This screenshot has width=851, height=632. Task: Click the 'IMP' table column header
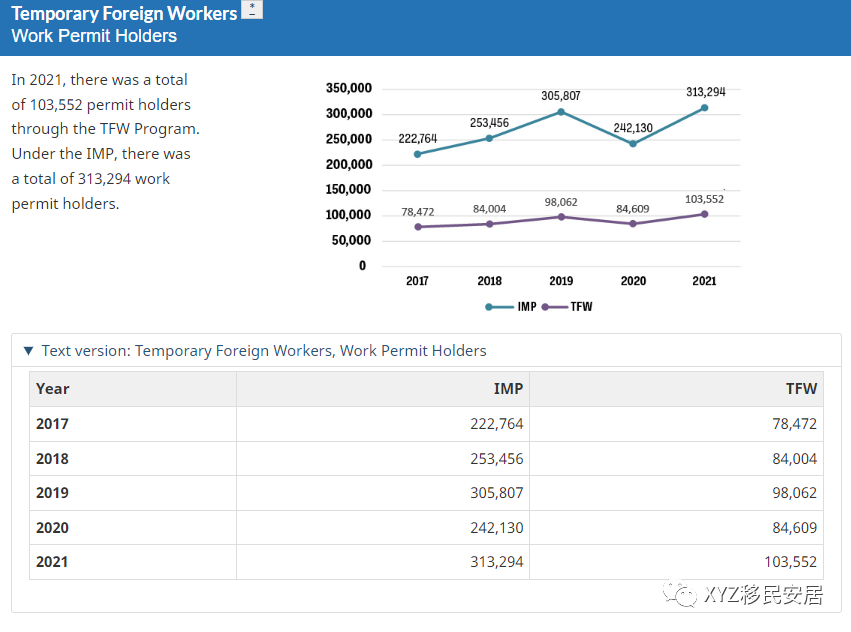point(383,389)
